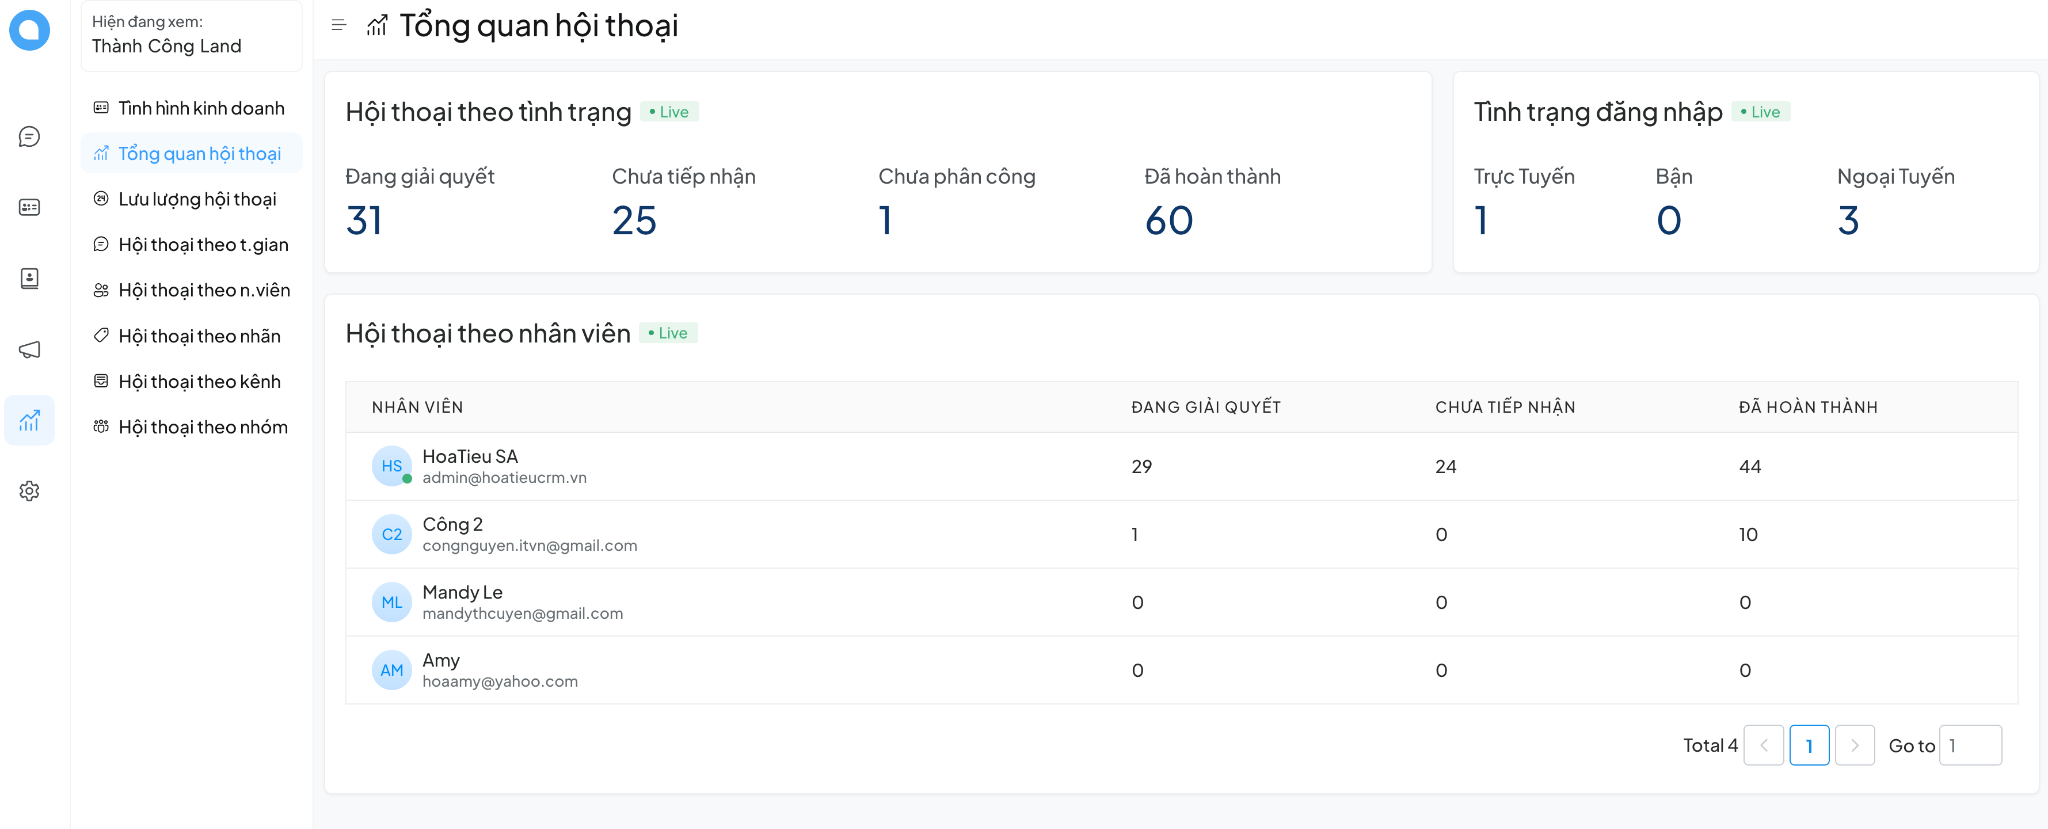Collapse sidebar using the hamburger menu icon
The image size is (2048, 829).
339,25
